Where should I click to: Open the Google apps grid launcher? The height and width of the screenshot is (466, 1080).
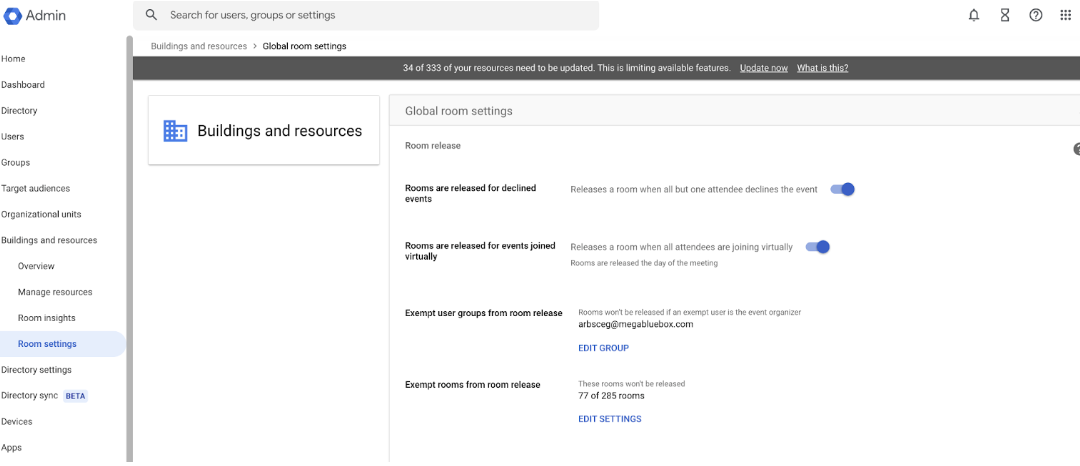(x=1066, y=15)
